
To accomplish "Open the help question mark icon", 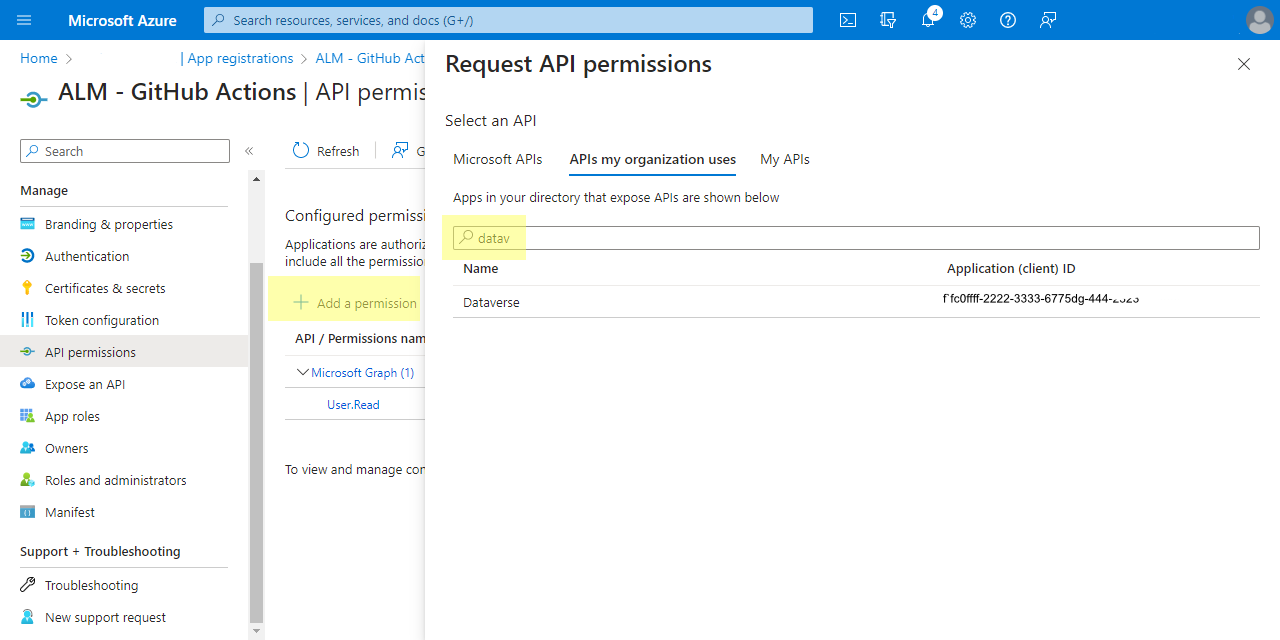I will point(1007,20).
